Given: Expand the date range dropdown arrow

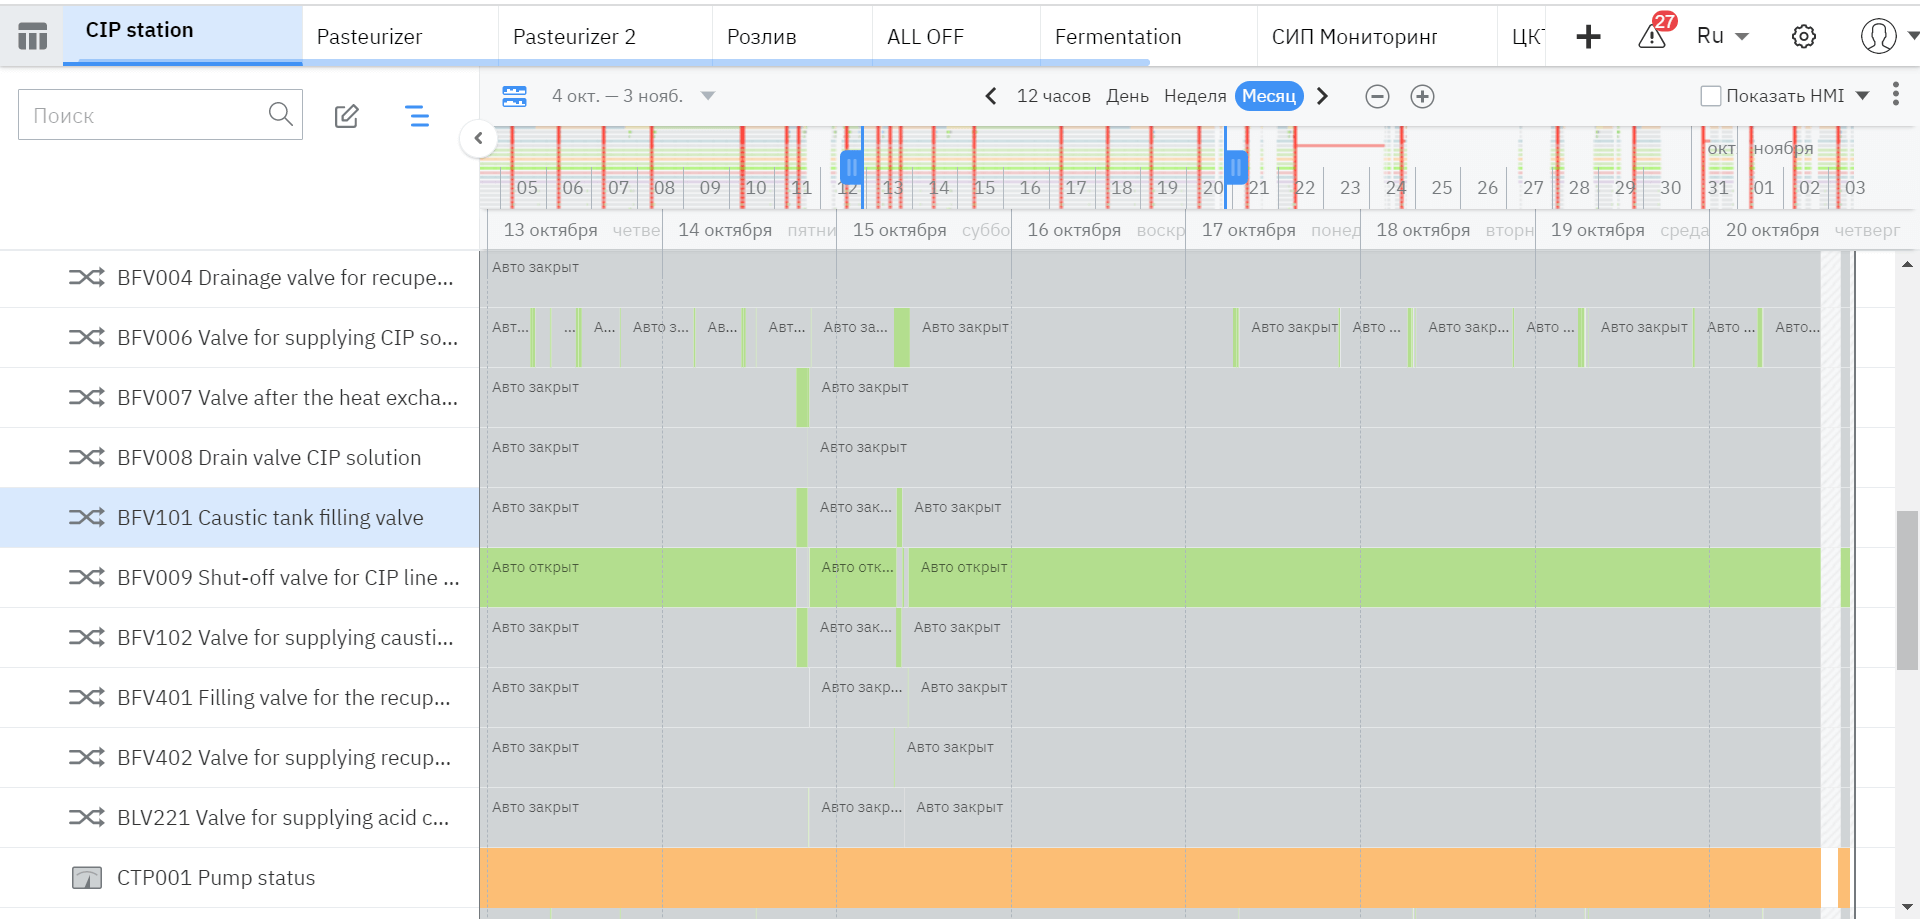Looking at the screenshot, I should coord(708,96).
